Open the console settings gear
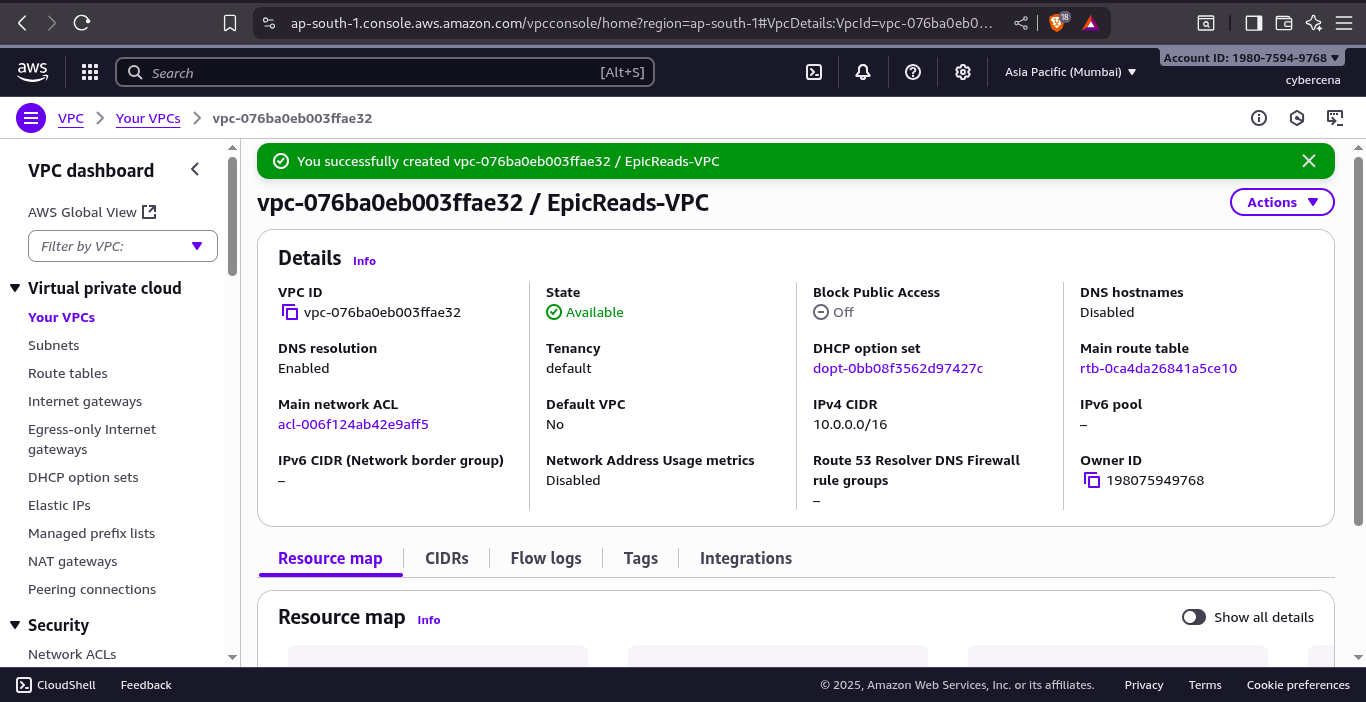Screen dimensions: 1366x702 [962, 72]
